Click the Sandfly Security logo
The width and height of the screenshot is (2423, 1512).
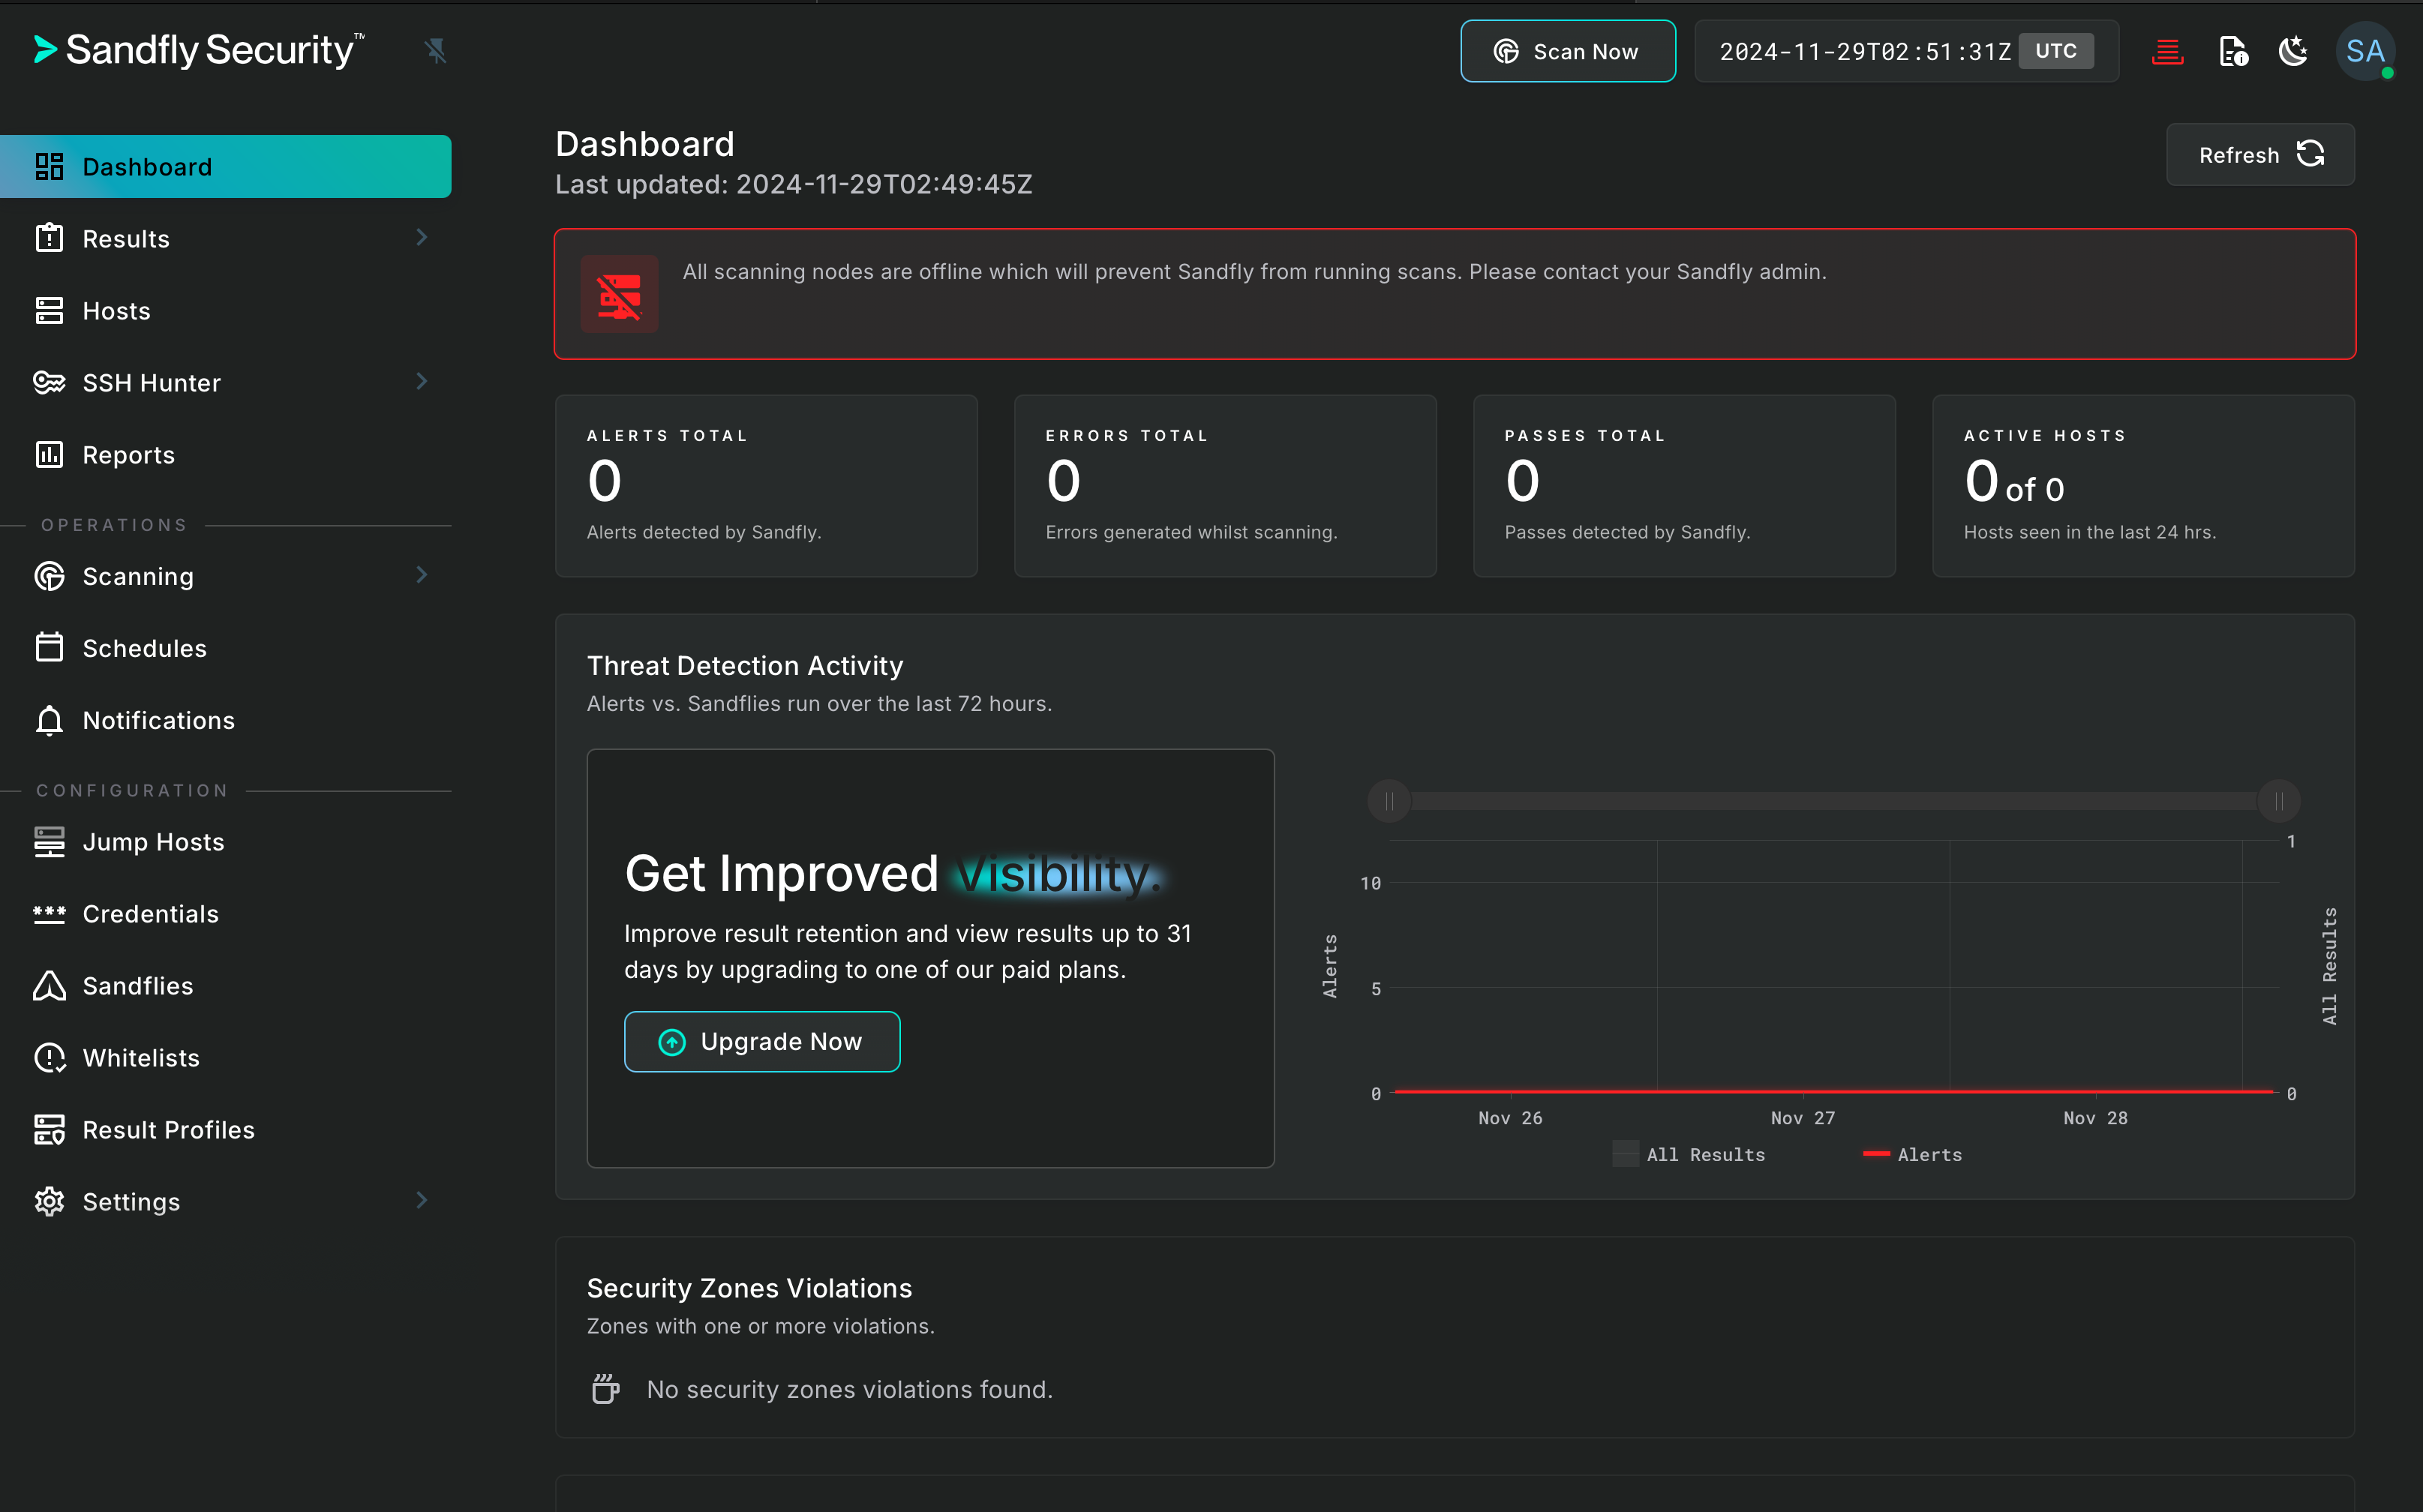pyautogui.click(x=200, y=50)
